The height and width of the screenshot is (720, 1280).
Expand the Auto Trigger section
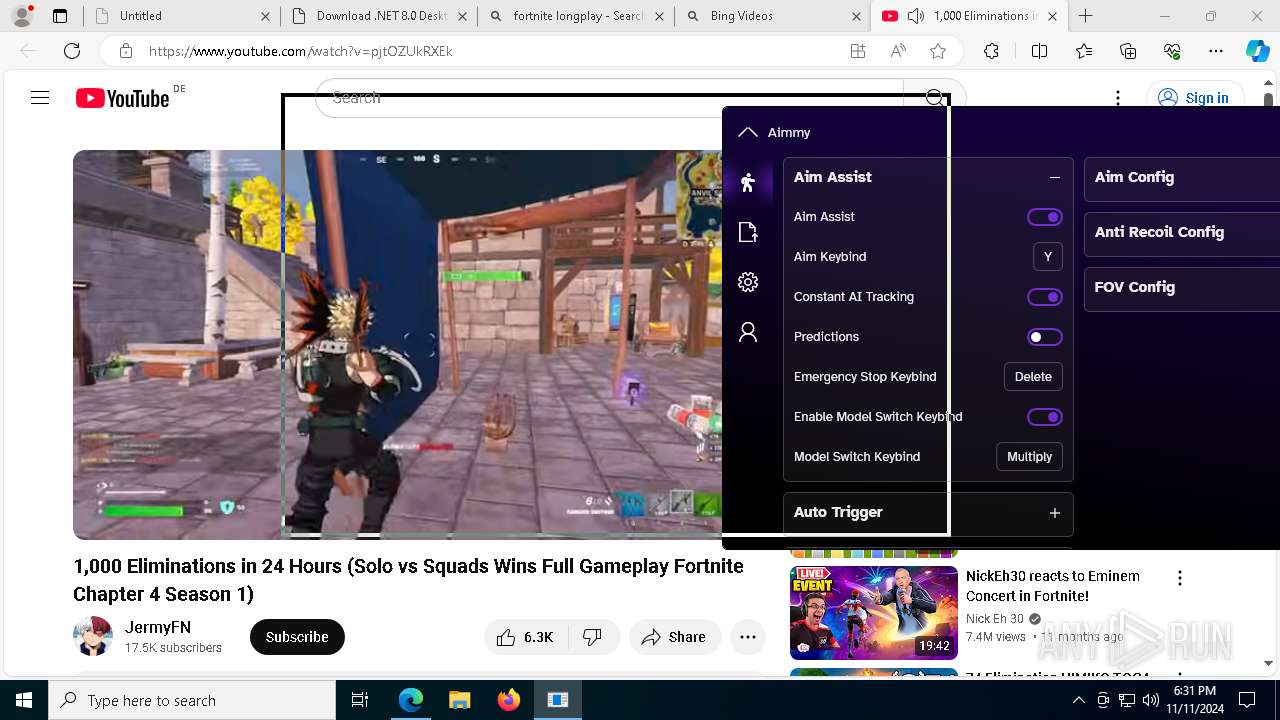1054,513
